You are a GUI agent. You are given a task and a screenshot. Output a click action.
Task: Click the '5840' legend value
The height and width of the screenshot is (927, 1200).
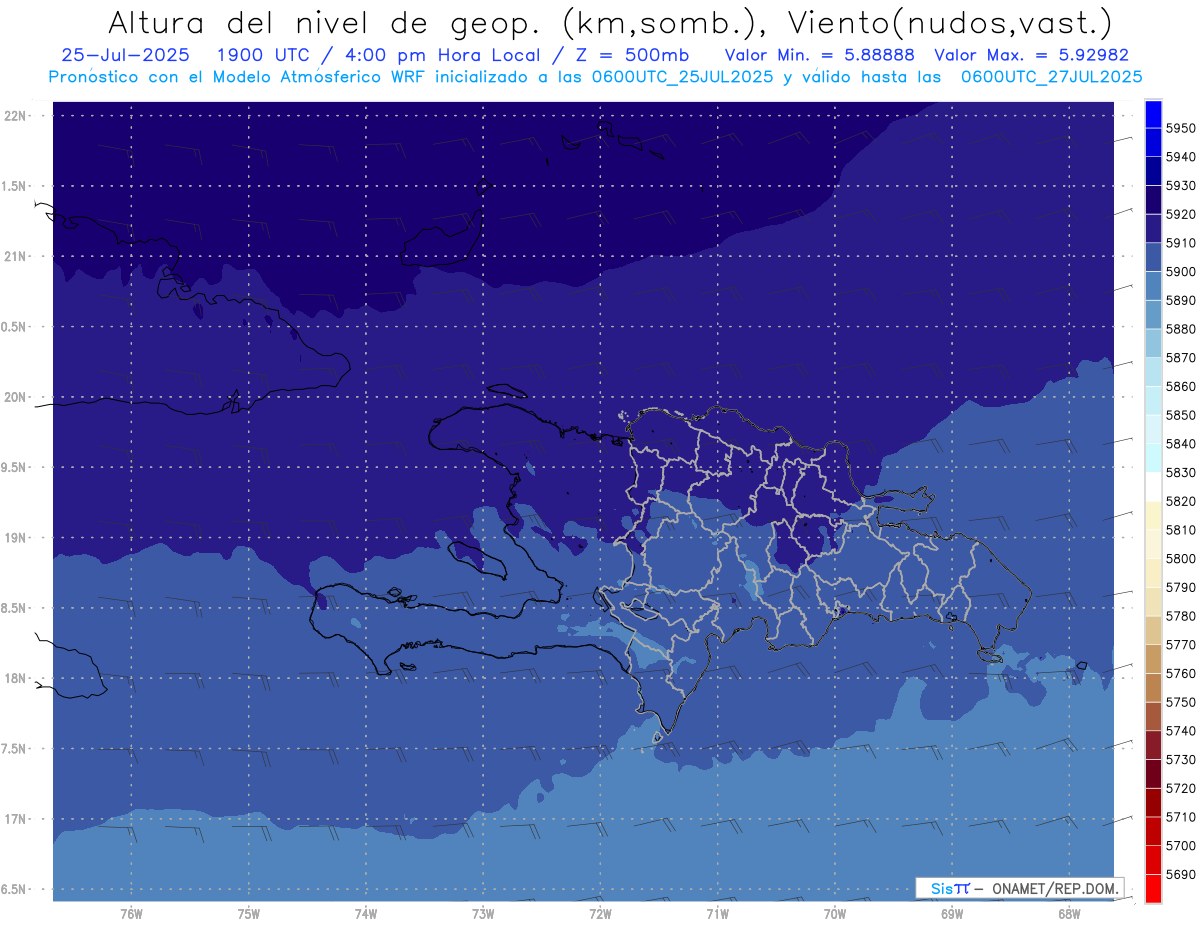pos(1180,443)
